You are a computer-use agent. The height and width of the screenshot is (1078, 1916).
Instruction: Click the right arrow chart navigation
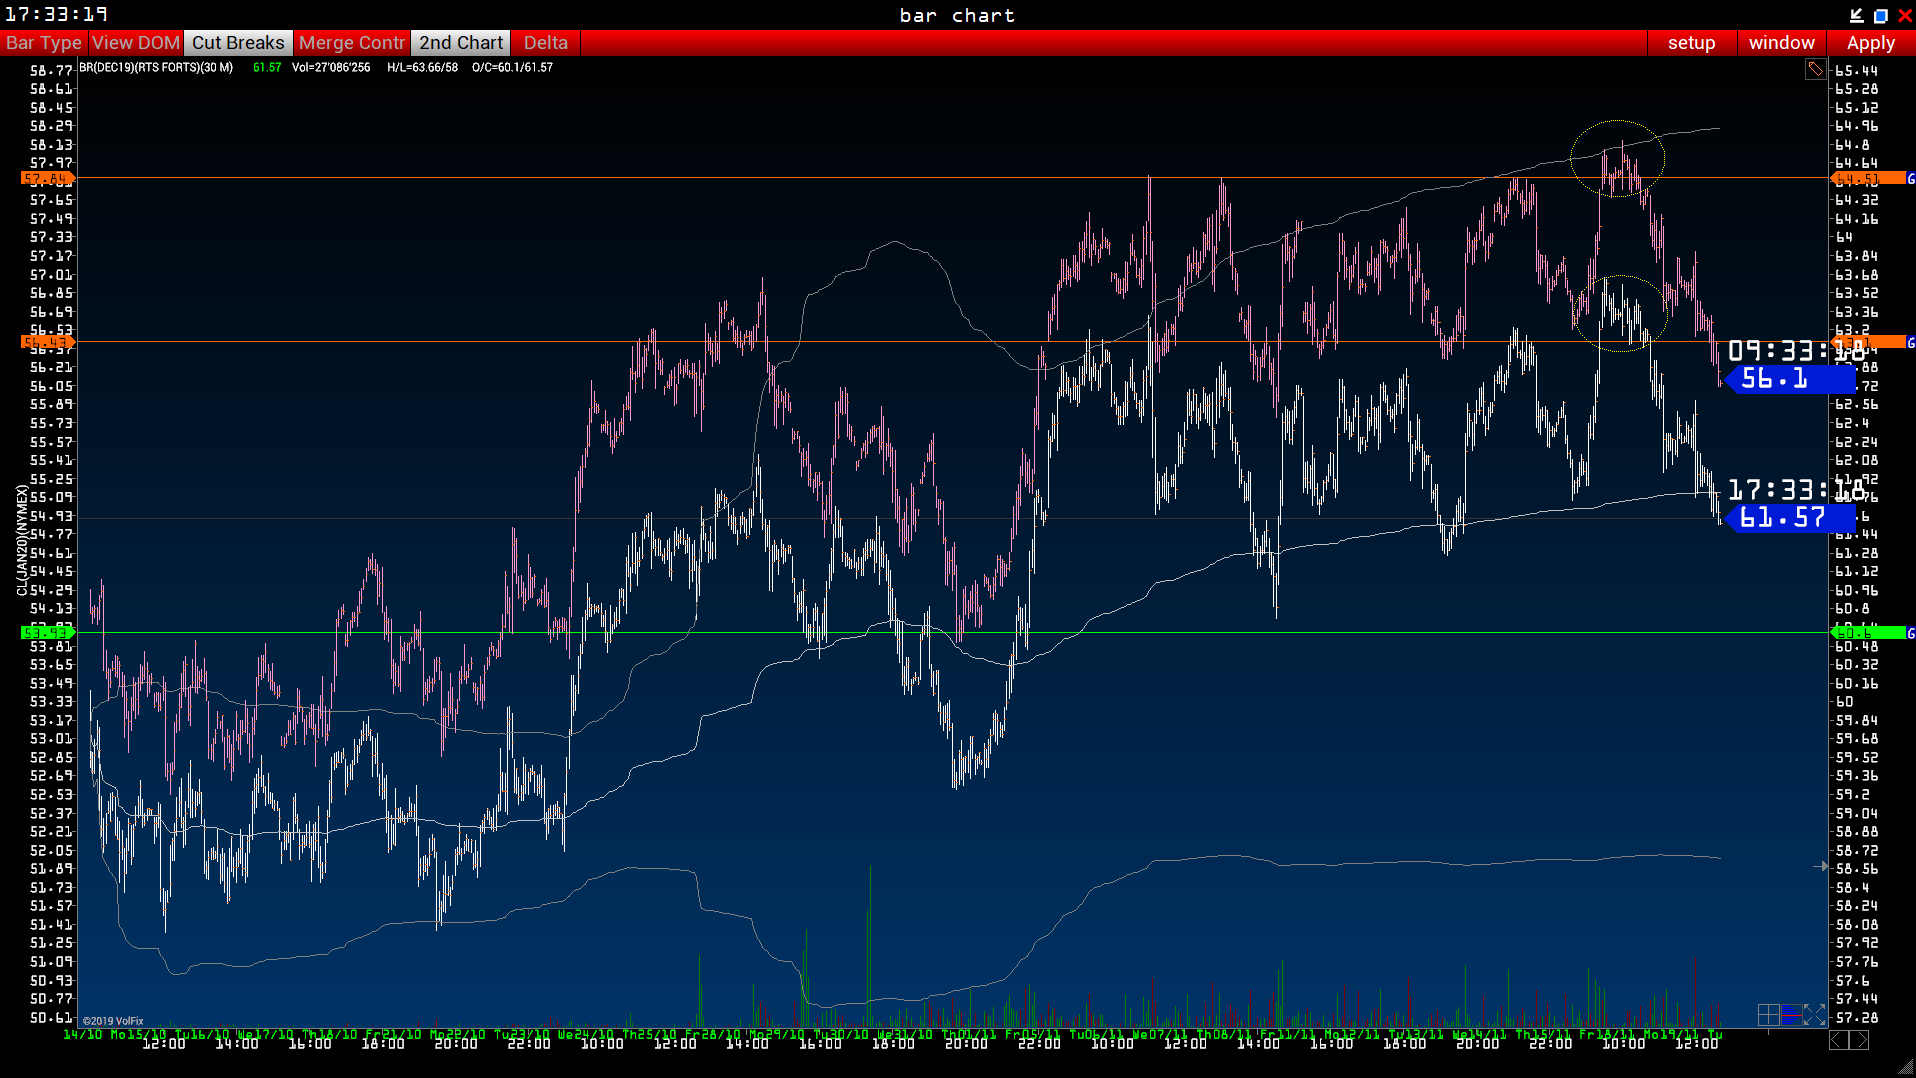pyautogui.click(x=1859, y=1041)
